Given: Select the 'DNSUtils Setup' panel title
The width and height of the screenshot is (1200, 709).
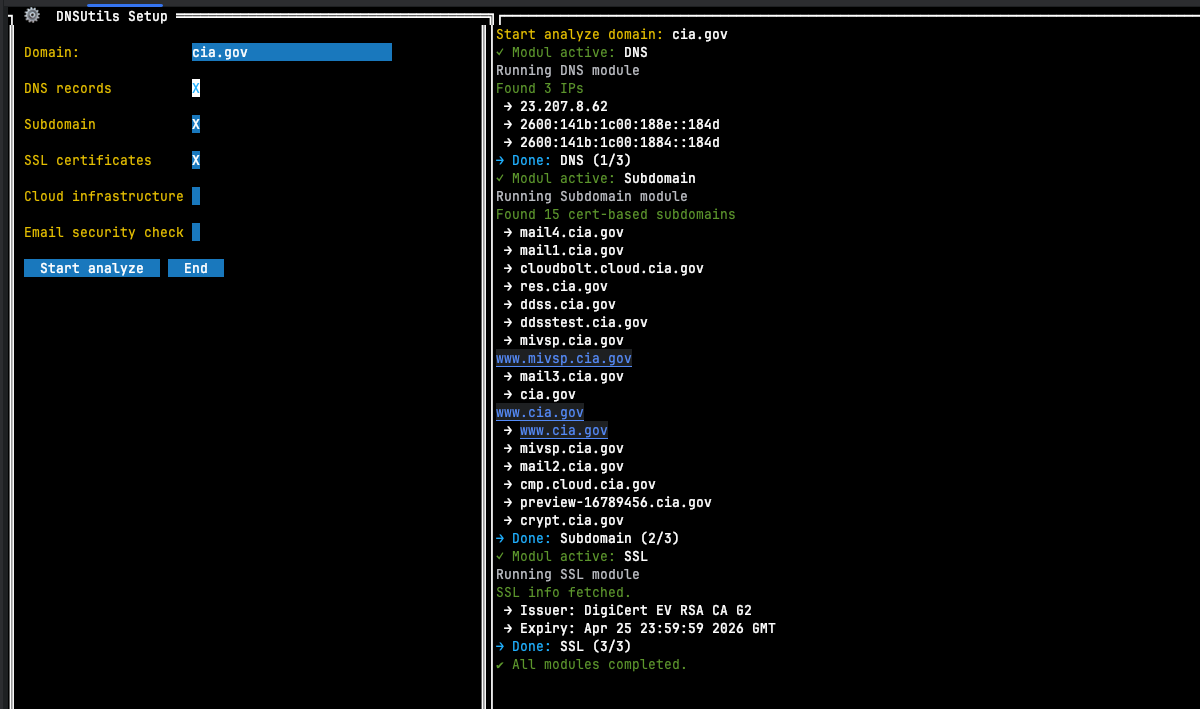Looking at the screenshot, I should click(x=112, y=16).
